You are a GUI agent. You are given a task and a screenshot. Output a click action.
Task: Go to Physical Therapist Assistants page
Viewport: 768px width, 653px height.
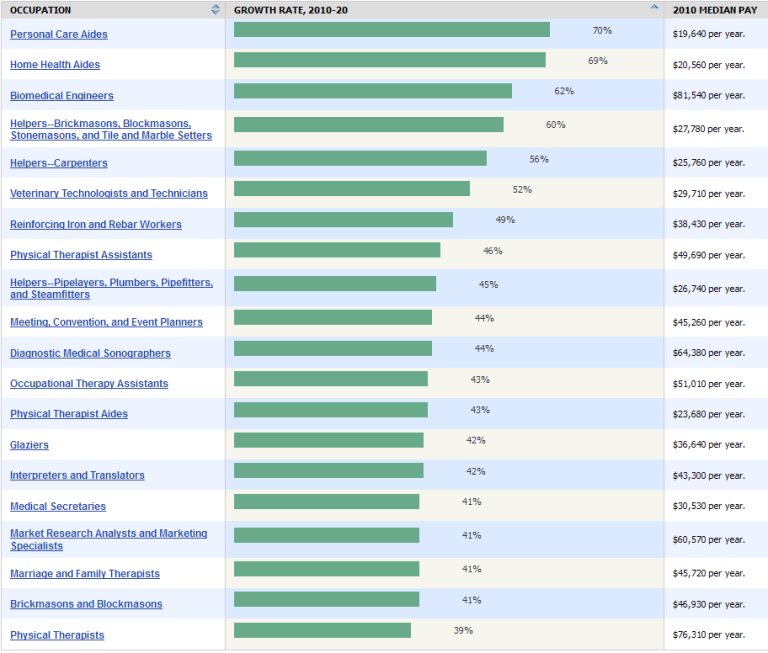tap(81, 255)
